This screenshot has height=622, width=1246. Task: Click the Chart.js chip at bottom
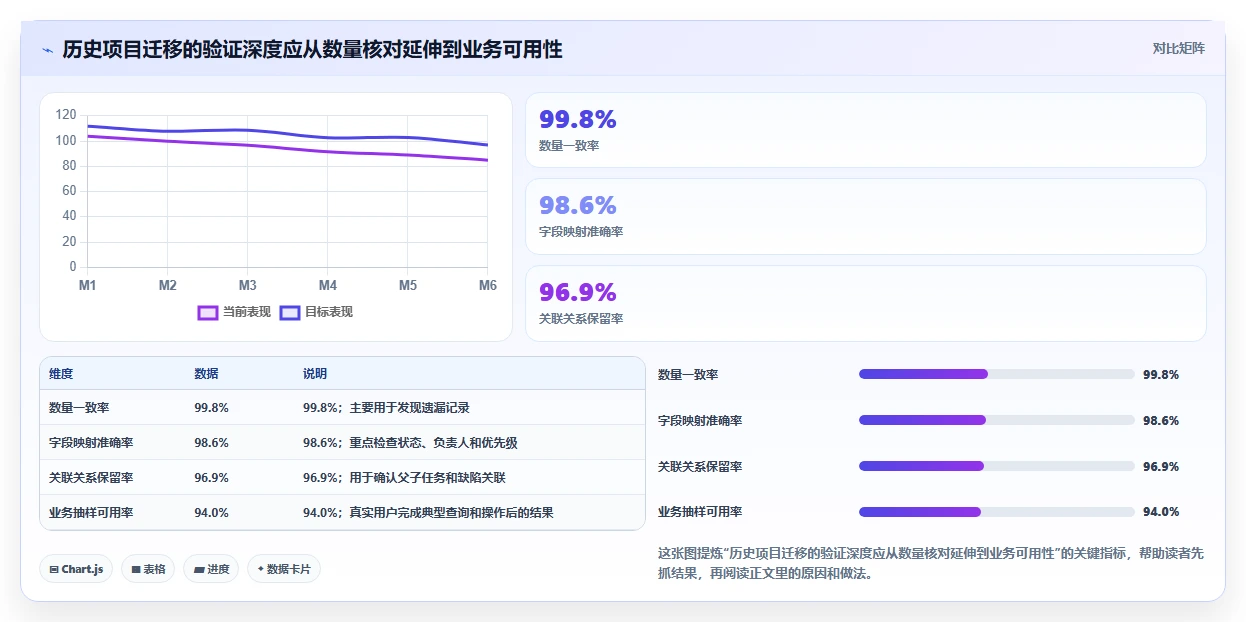click(76, 569)
